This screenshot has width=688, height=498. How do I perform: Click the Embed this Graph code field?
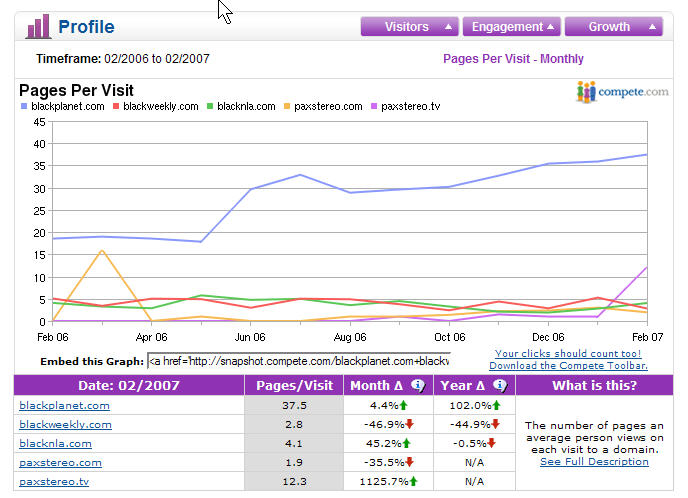tap(299, 361)
